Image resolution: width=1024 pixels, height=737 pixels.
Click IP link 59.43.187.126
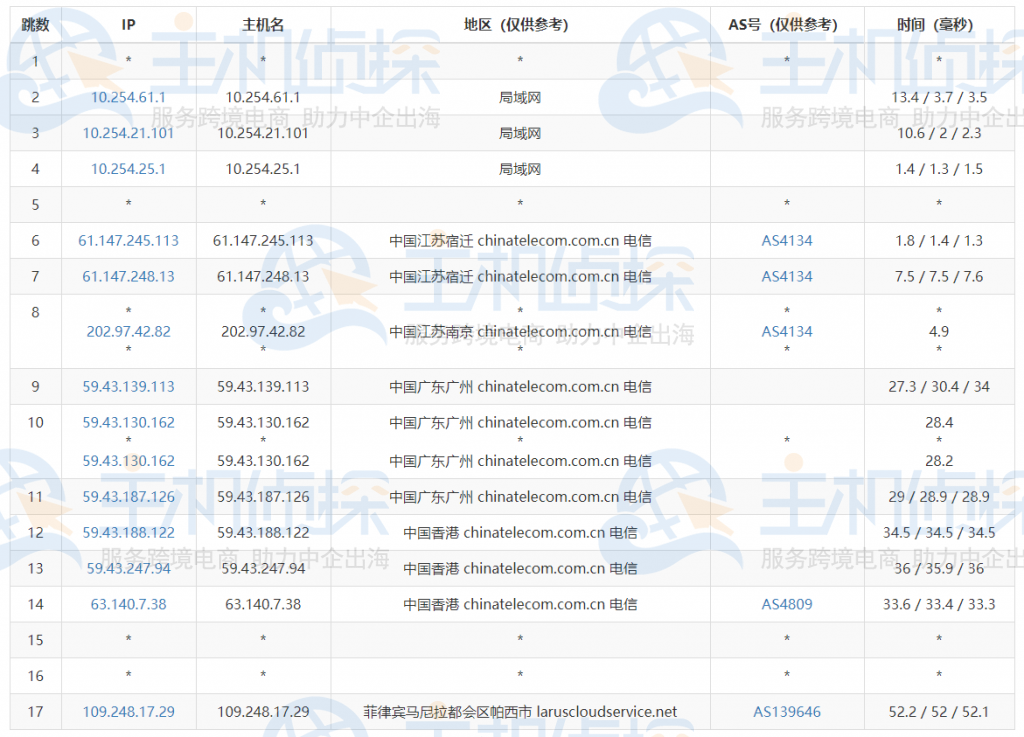coord(128,497)
